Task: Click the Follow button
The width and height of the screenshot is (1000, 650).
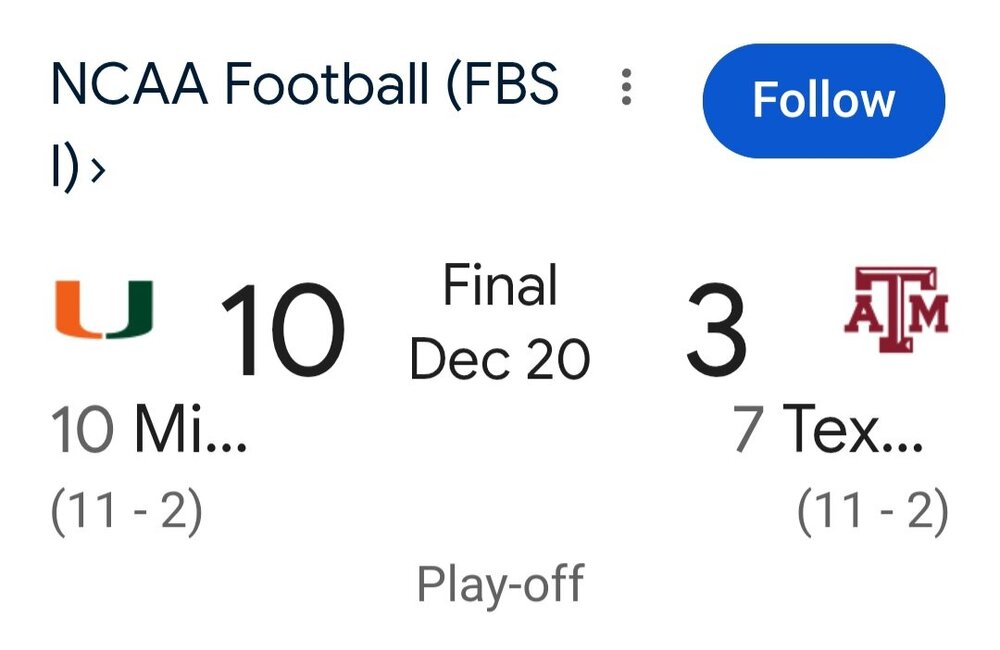Action: point(823,101)
